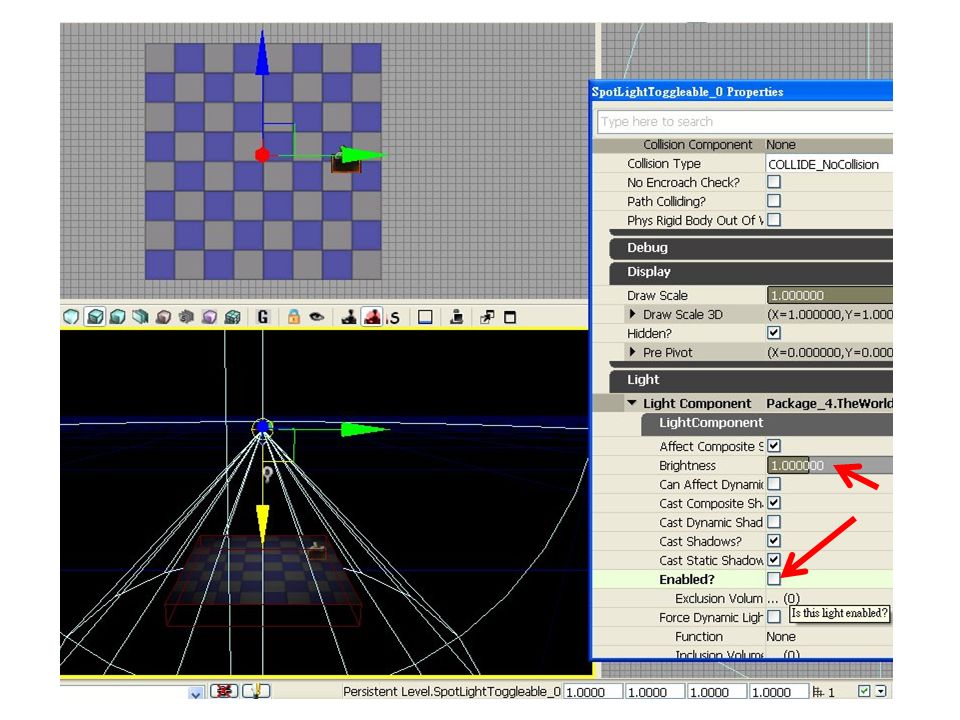The image size is (960, 720).
Task: Toggle the No Encroach Check? checkbox
Action: click(774, 182)
